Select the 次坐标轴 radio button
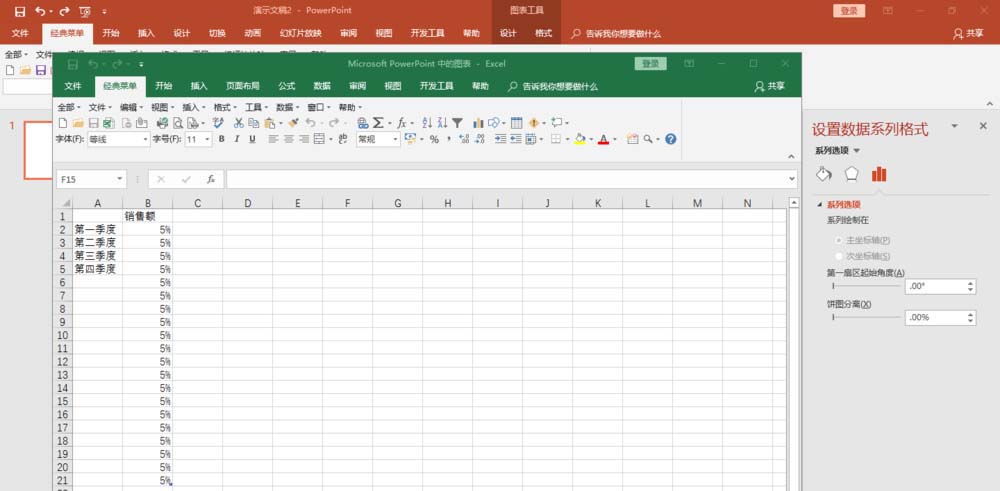1000x491 pixels. point(839,256)
